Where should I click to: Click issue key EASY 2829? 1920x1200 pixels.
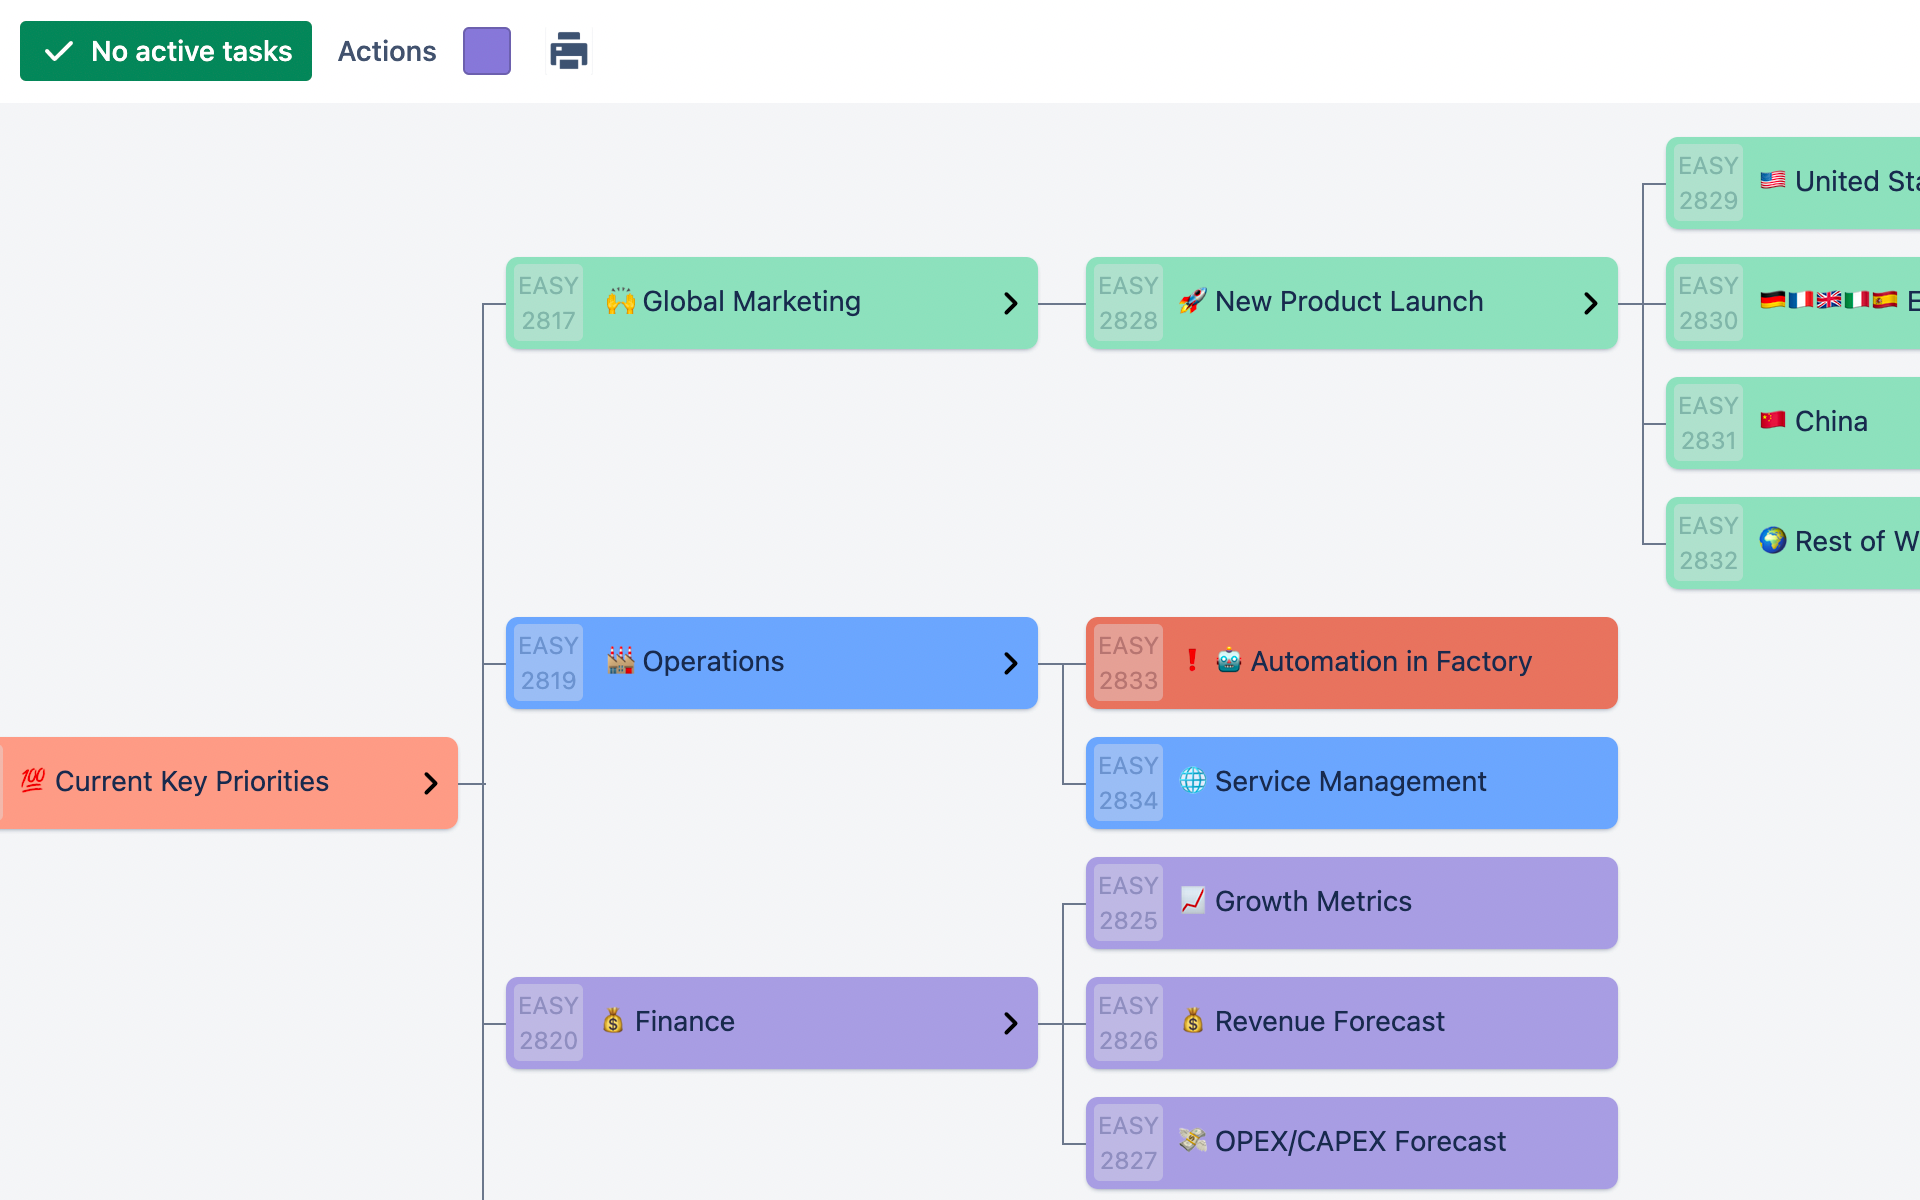(1708, 183)
